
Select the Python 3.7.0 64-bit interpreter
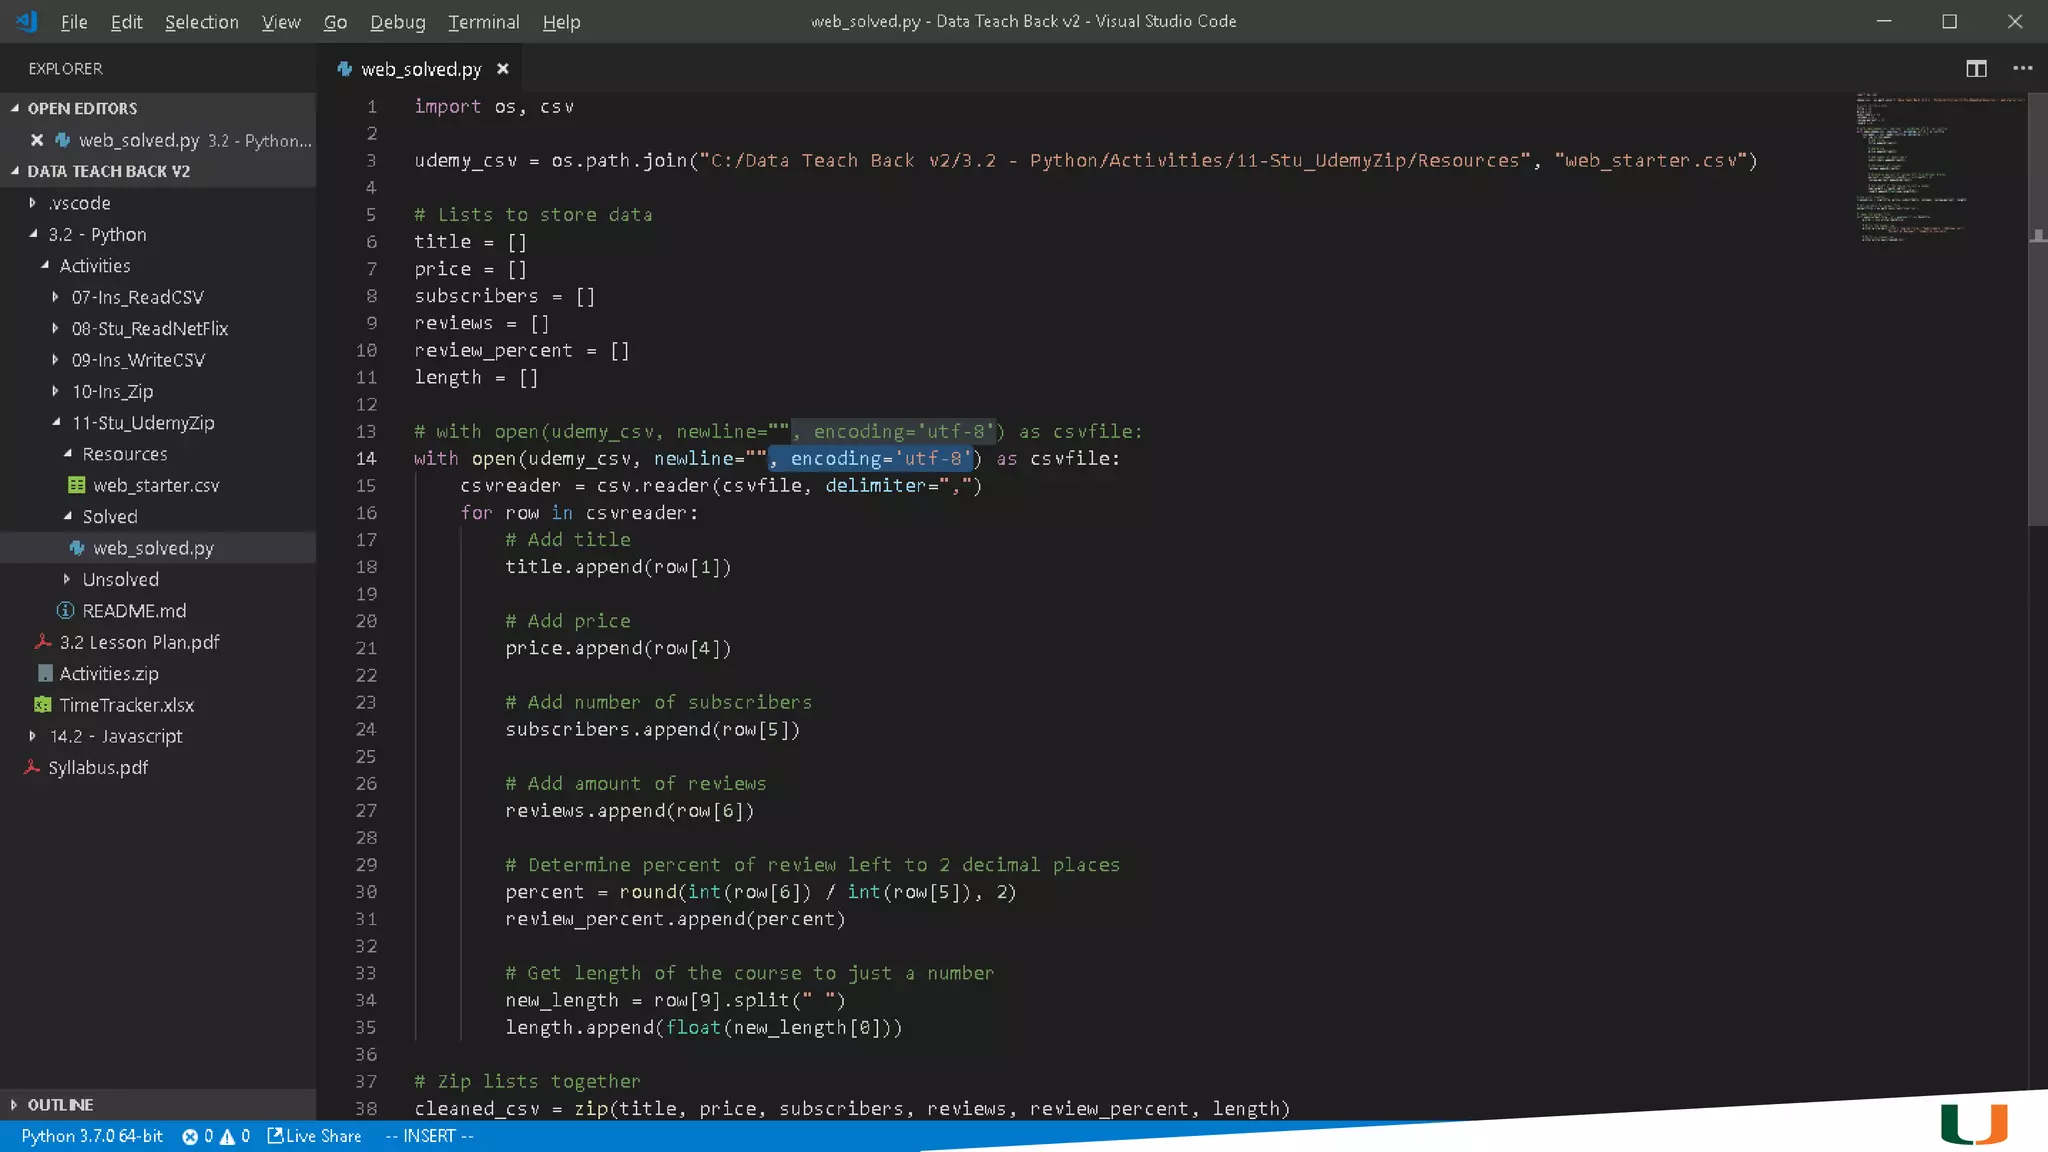92,1136
